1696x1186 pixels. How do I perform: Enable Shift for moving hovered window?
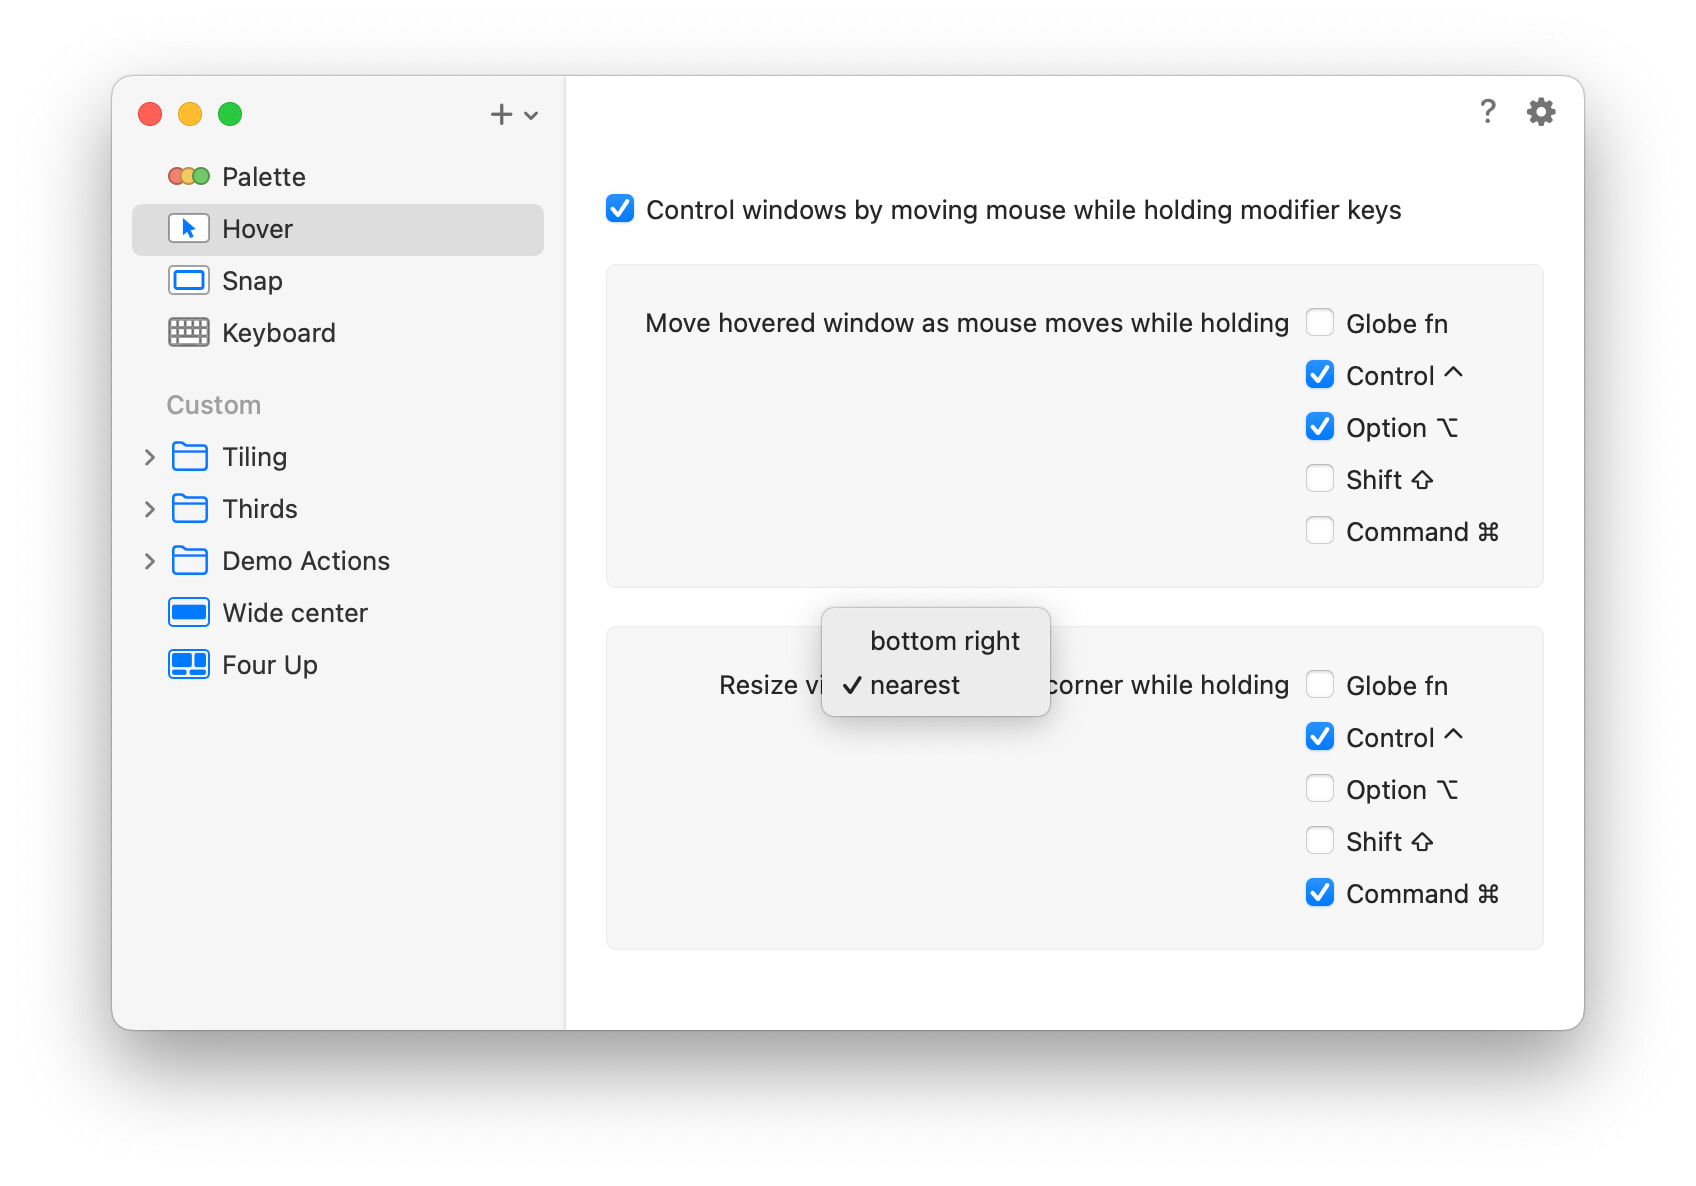(1319, 479)
